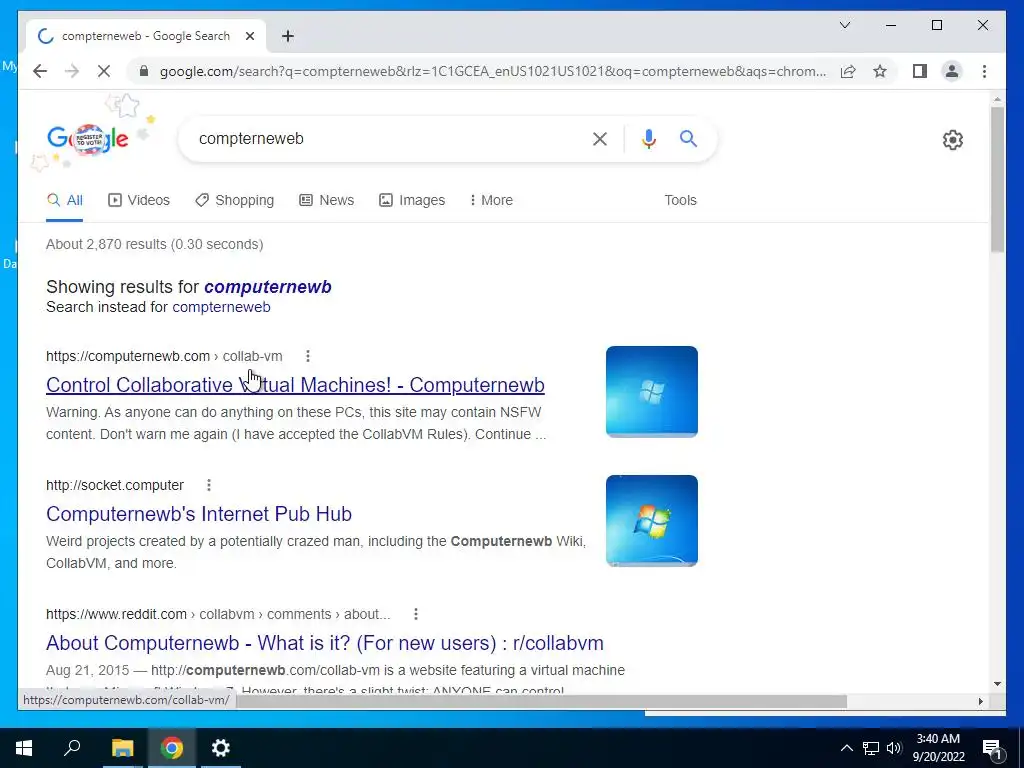The image size is (1024, 768).
Task: Open File Explorer from taskbar
Action: [122, 748]
